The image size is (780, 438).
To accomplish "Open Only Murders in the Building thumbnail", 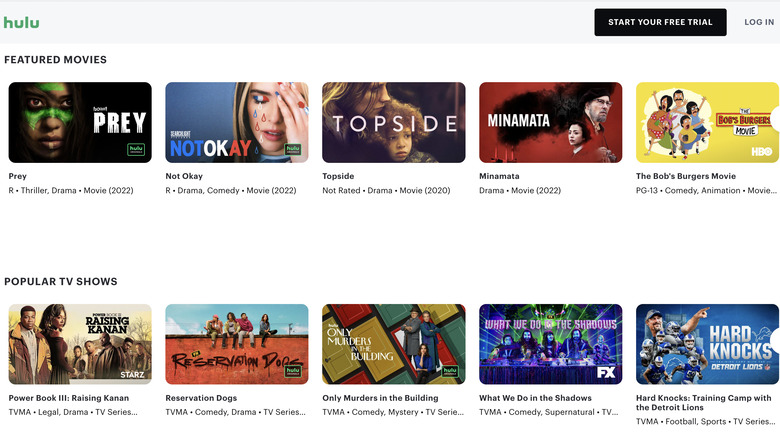I will pyautogui.click(x=394, y=344).
